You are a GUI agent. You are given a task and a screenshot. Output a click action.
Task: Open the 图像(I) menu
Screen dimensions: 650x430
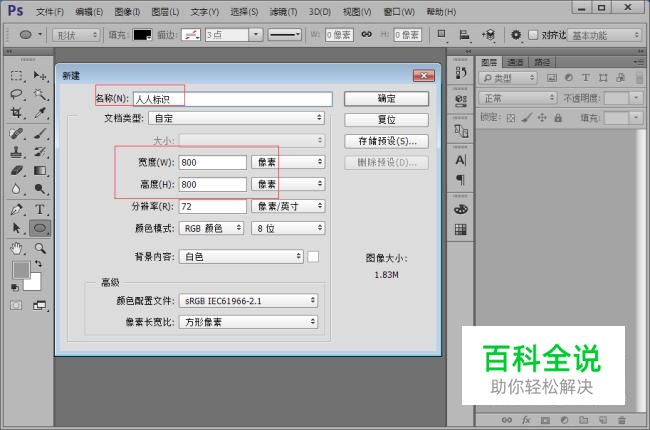(127, 12)
